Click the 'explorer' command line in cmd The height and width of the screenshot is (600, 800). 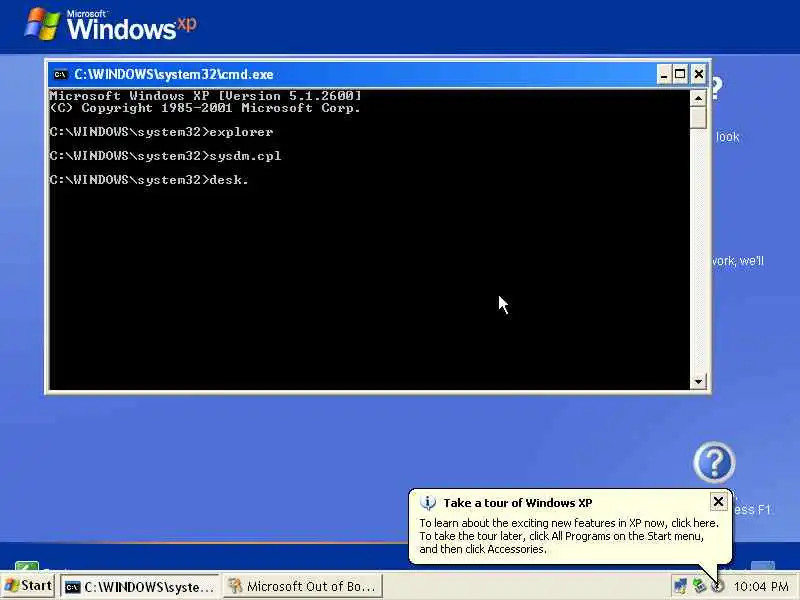coord(161,132)
